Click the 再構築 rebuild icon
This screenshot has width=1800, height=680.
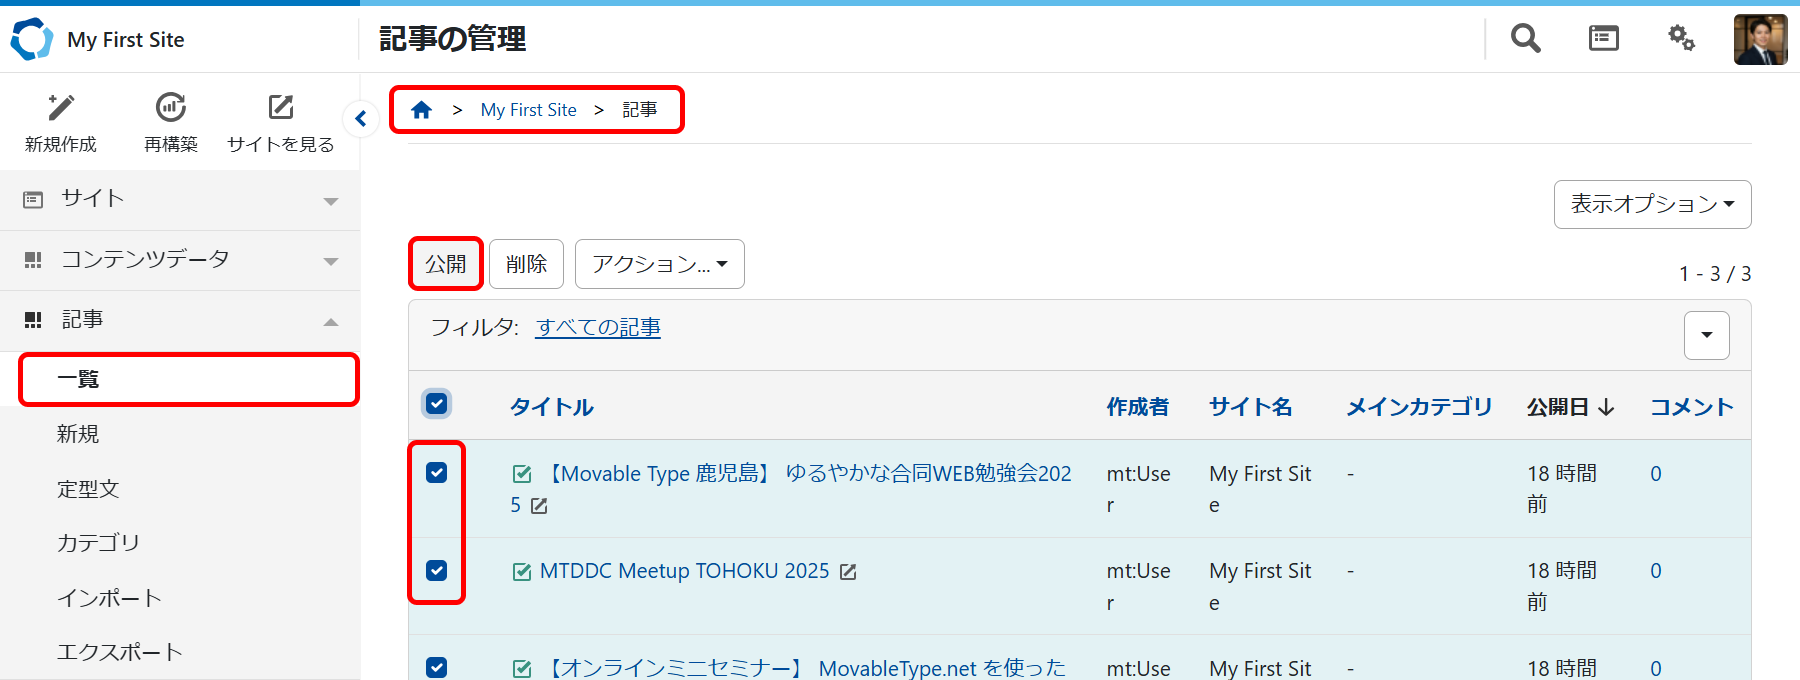171,107
